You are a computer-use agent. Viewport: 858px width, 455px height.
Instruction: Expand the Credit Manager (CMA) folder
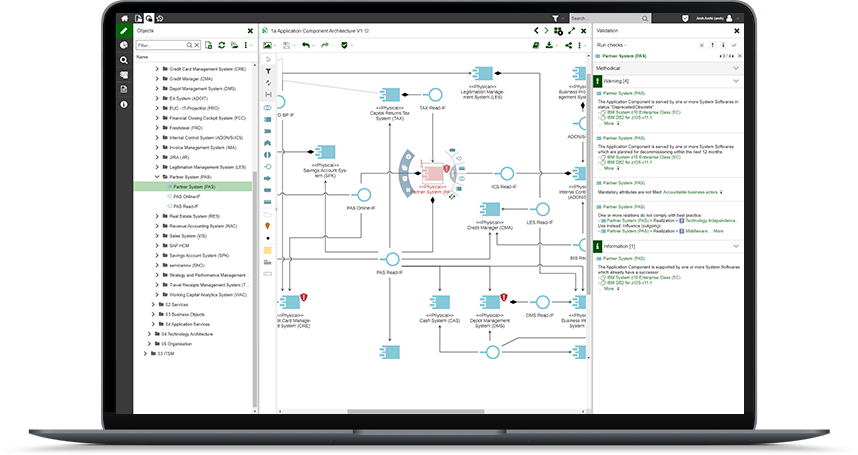pos(156,79)
